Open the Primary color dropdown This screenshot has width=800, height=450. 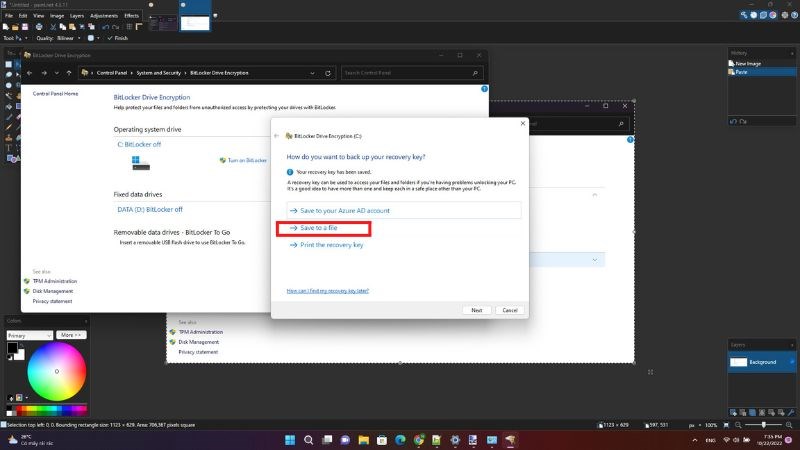click(x=29, y=335)
